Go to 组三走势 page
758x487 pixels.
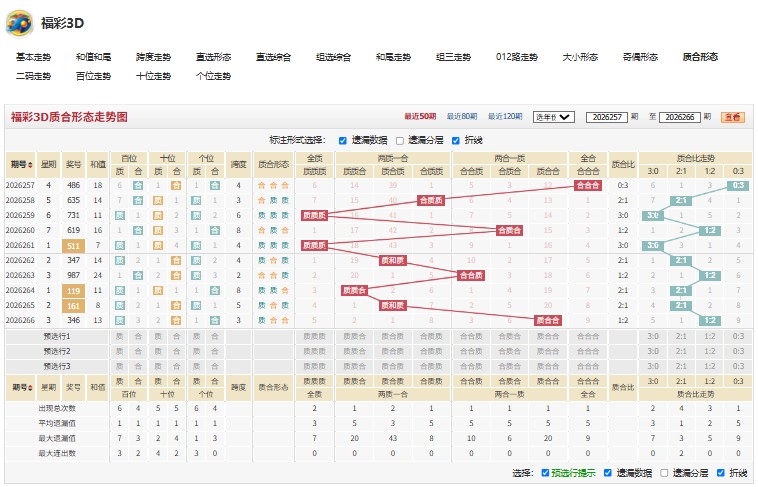pos(453,57)
